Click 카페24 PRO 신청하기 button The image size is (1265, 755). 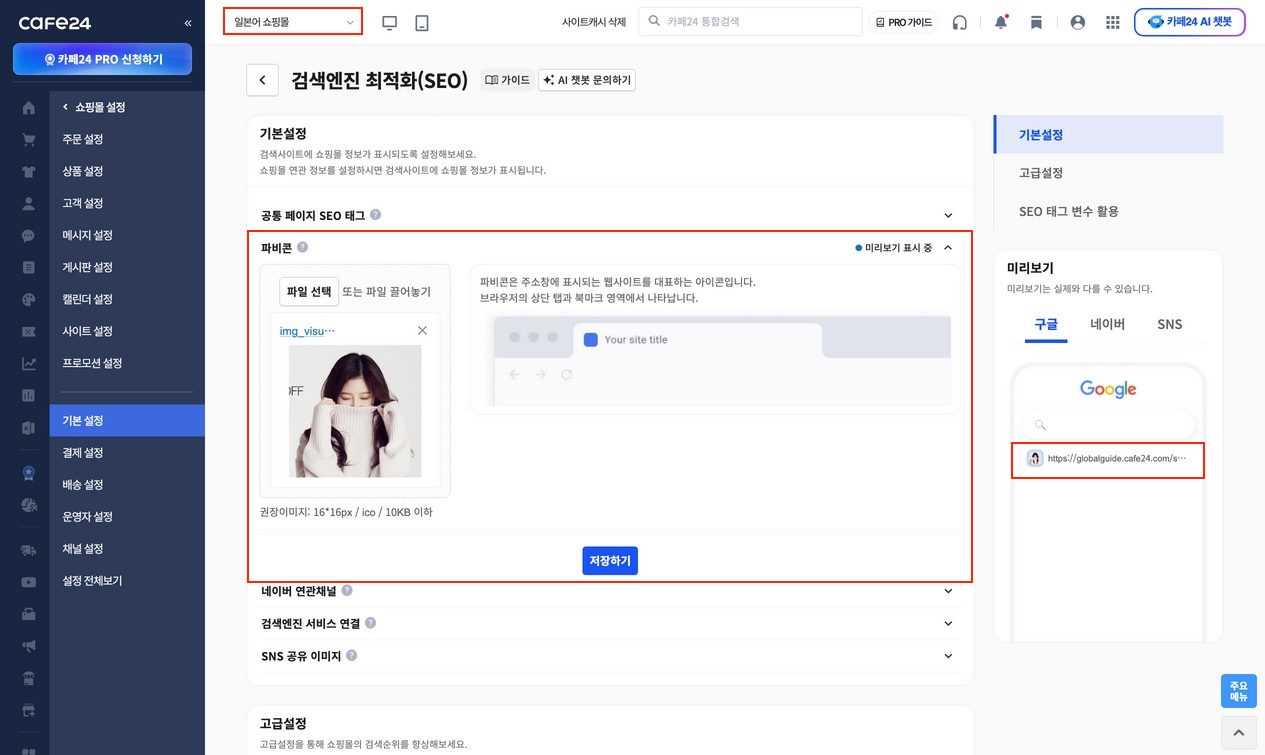click(x=103, y=60)
